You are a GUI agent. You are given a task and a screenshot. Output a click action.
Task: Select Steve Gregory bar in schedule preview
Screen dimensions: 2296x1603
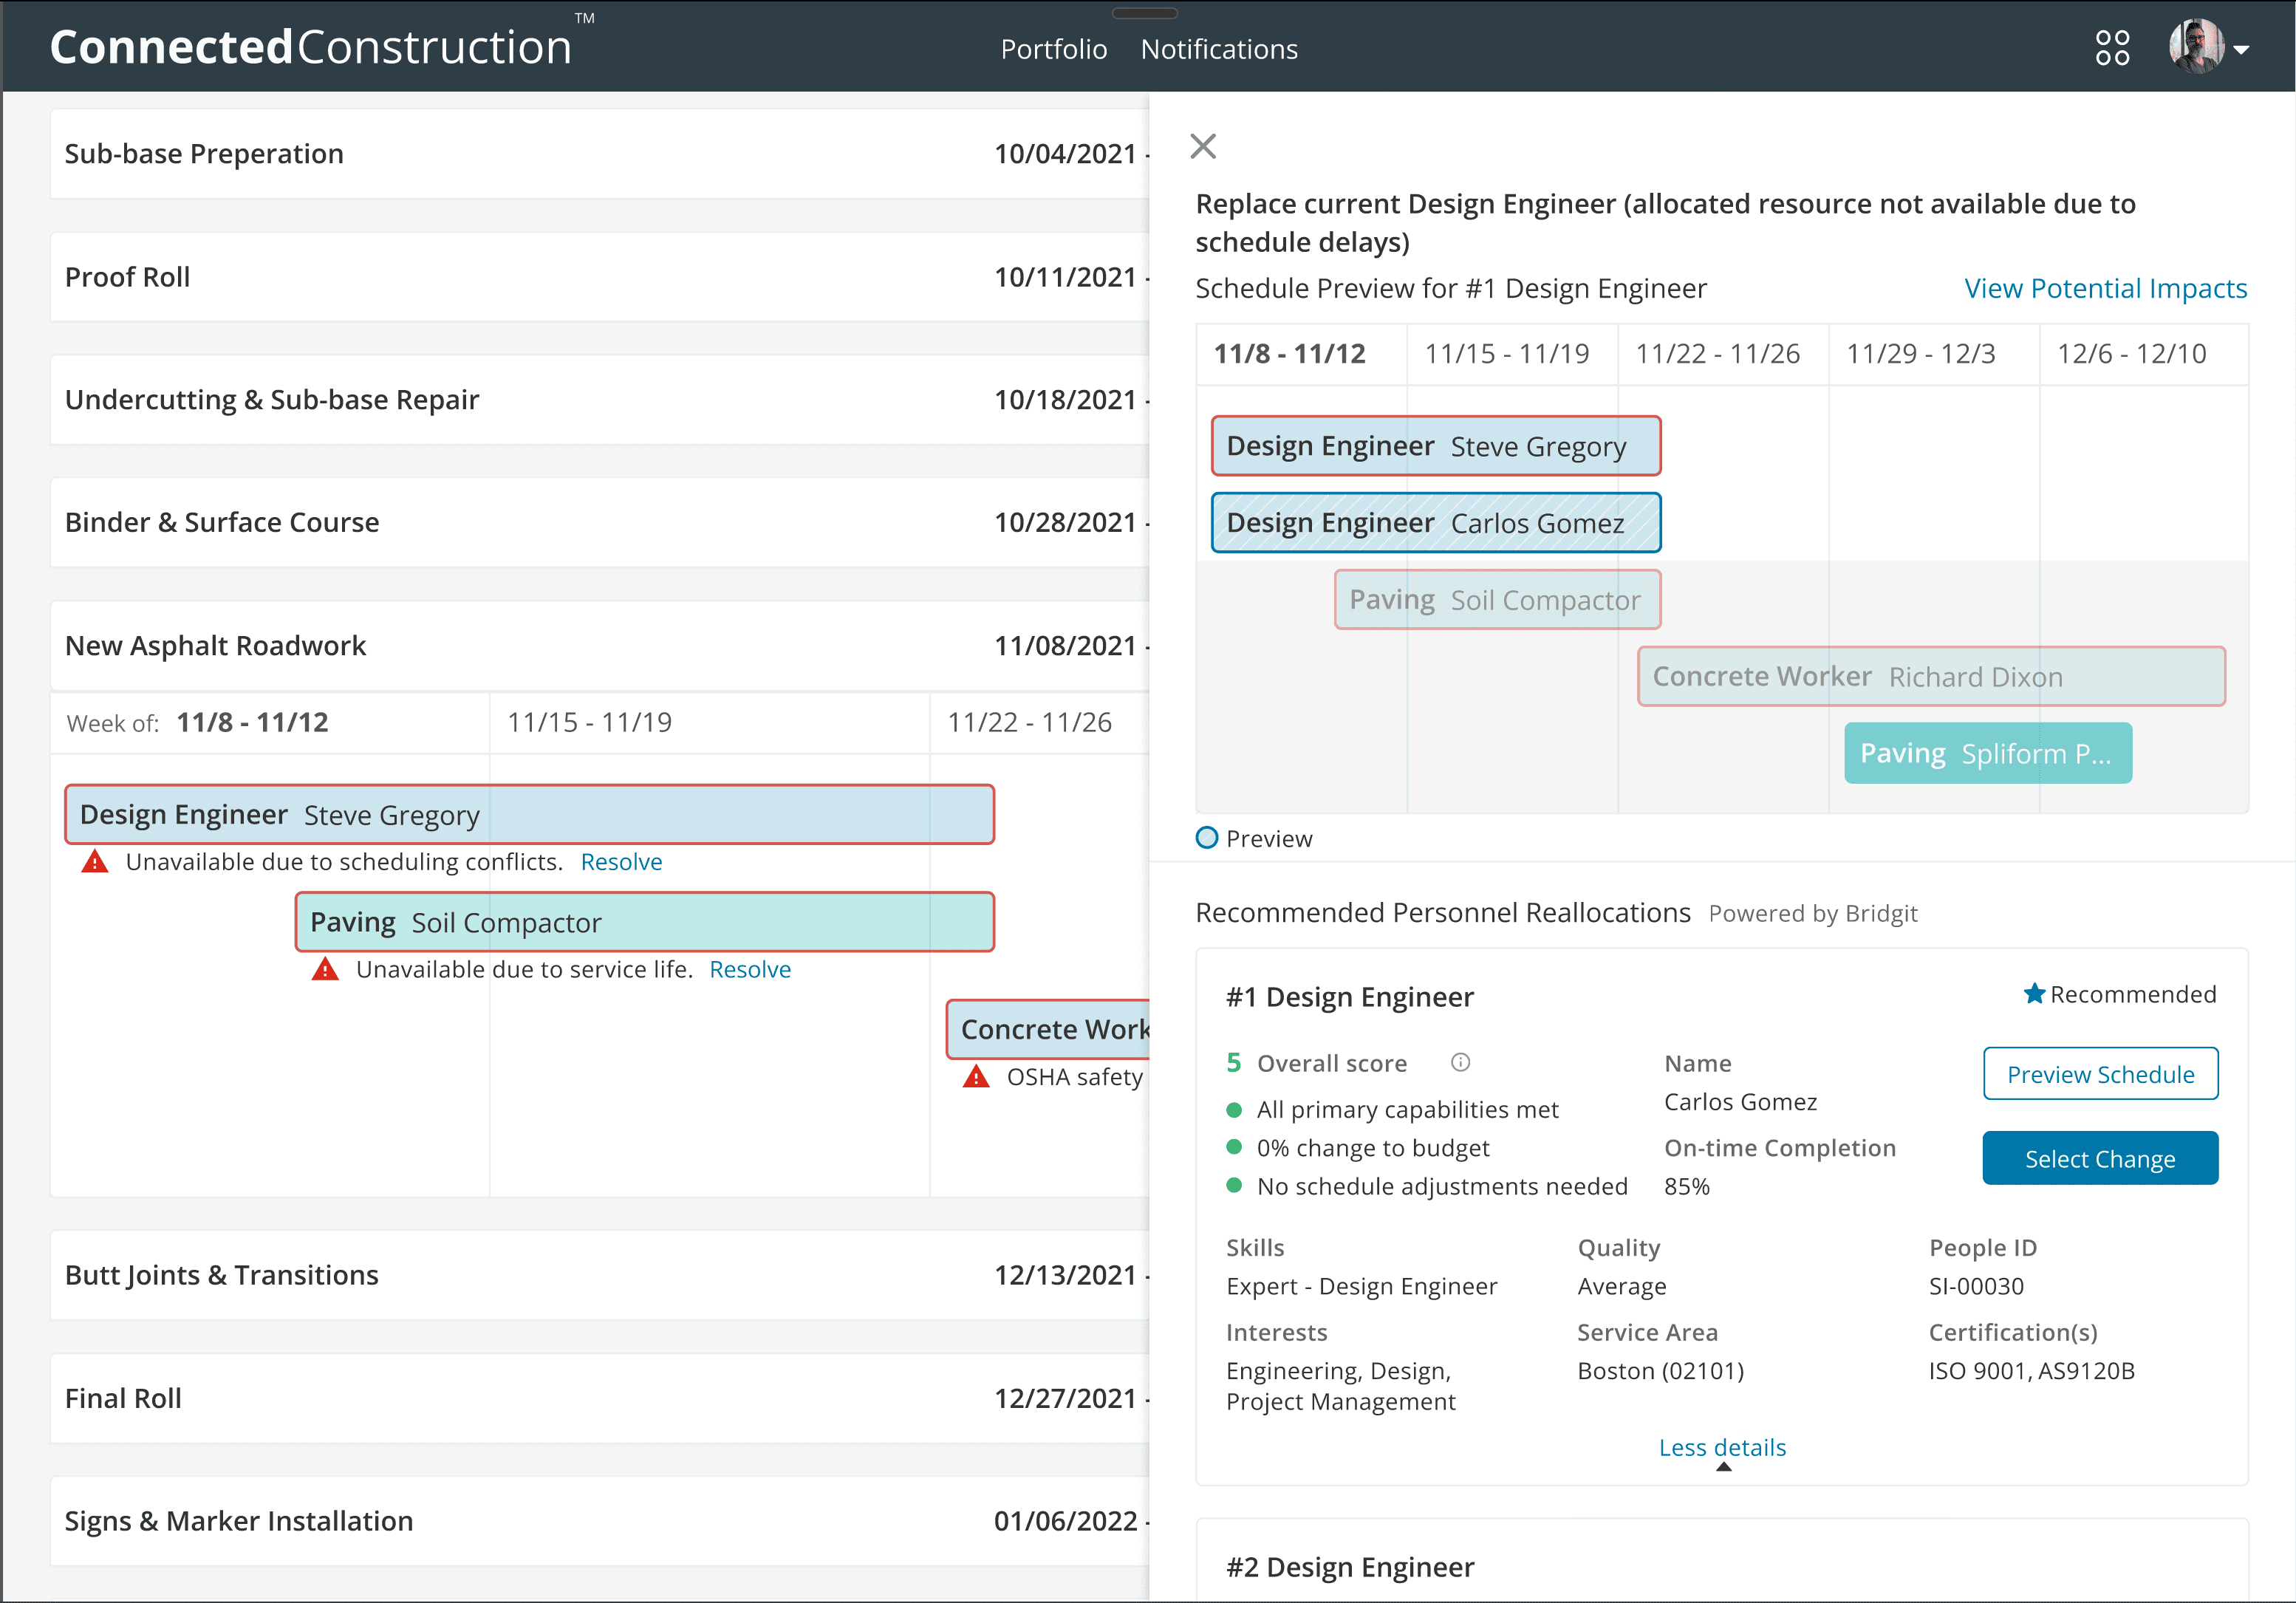click(x=1435, y=445)
